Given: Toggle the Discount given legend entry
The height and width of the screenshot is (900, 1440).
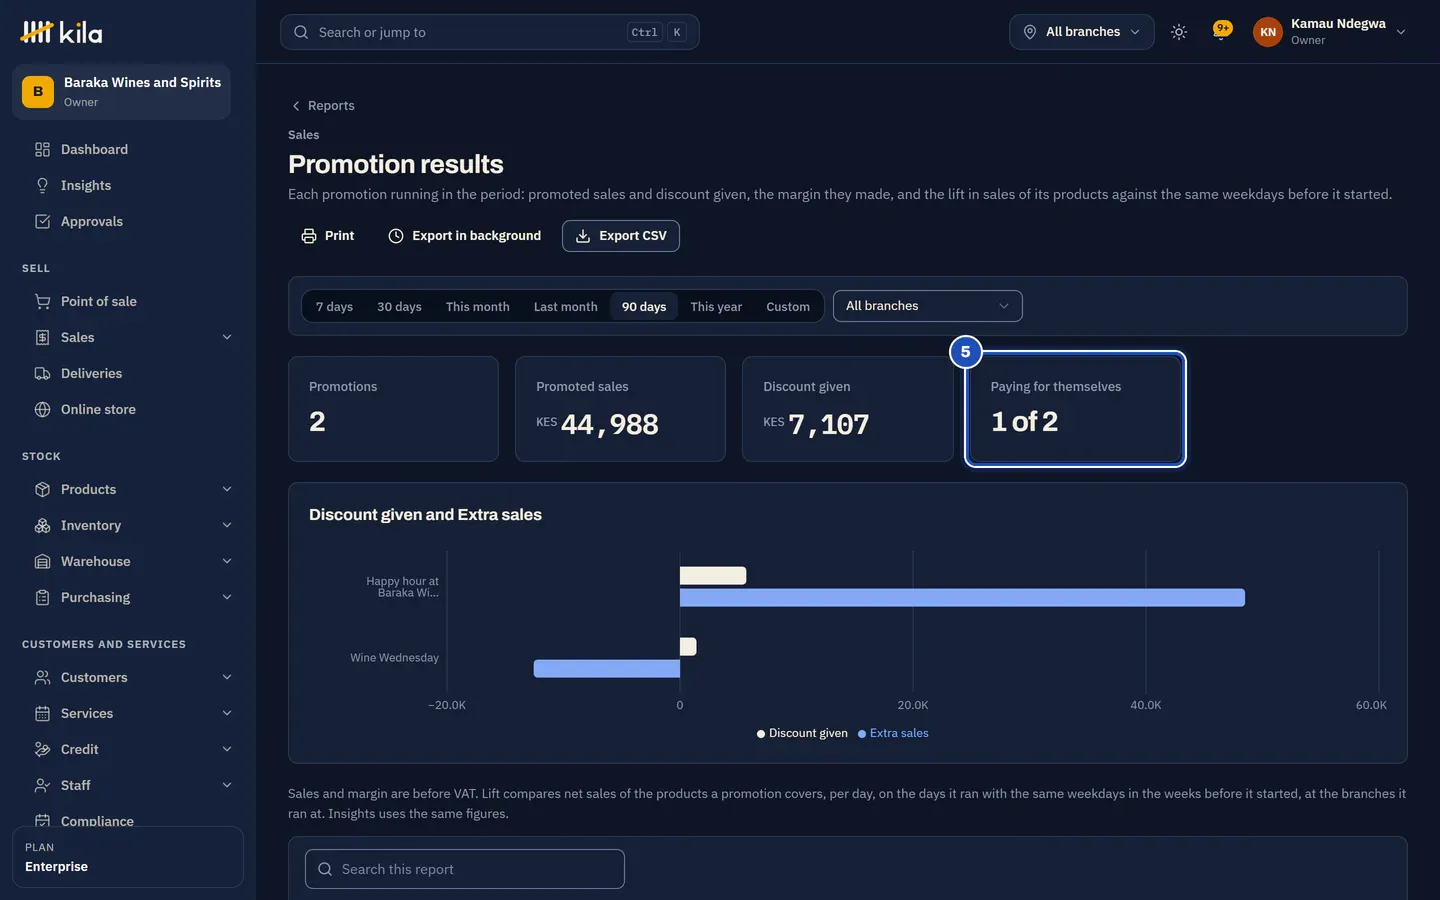Looking at the screenshot, I should tap(802, 734).
